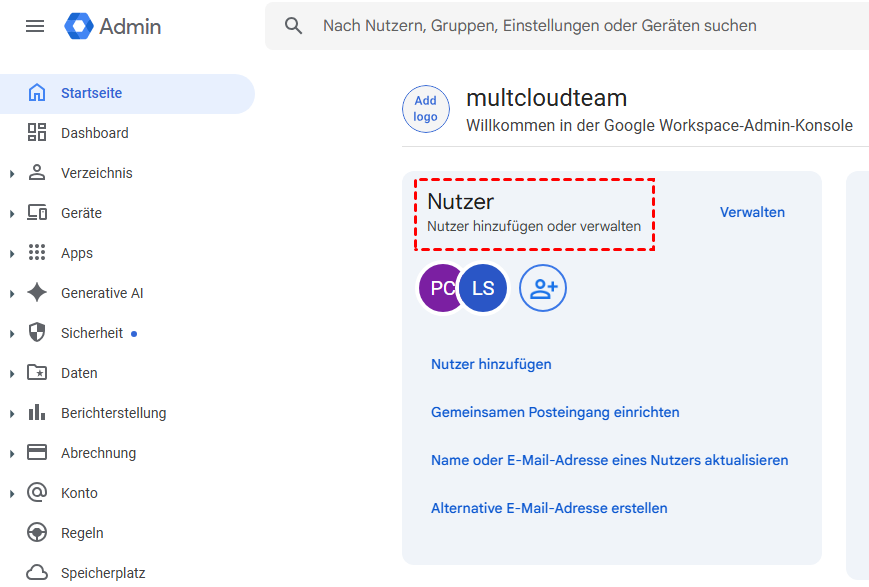The width and height of the screenshot is (869, 587).
Task: Open the hamburger main menu
Action: [35, 26]
